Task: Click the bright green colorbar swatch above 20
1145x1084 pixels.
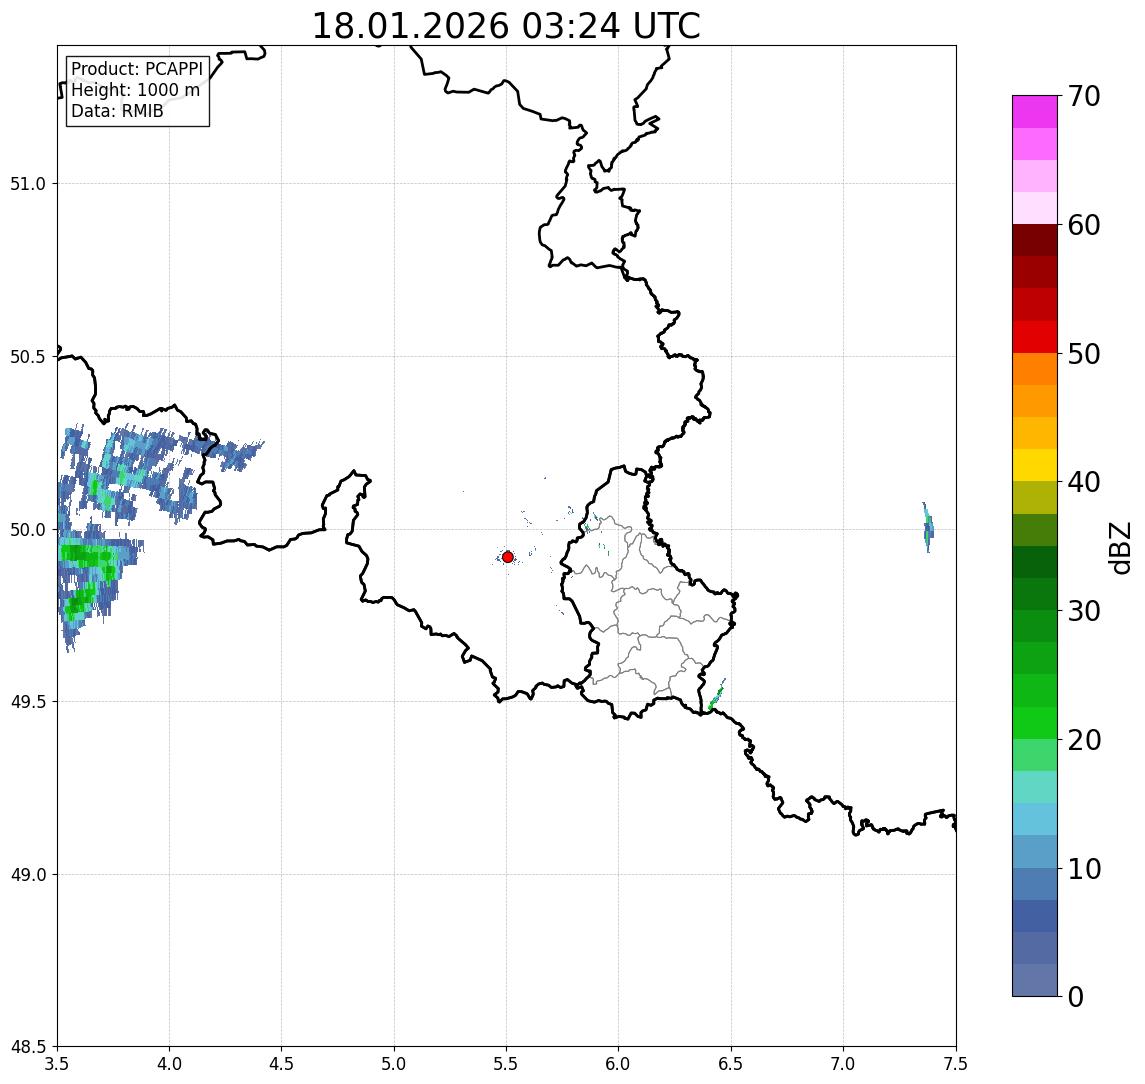Action: (1035, 722)
